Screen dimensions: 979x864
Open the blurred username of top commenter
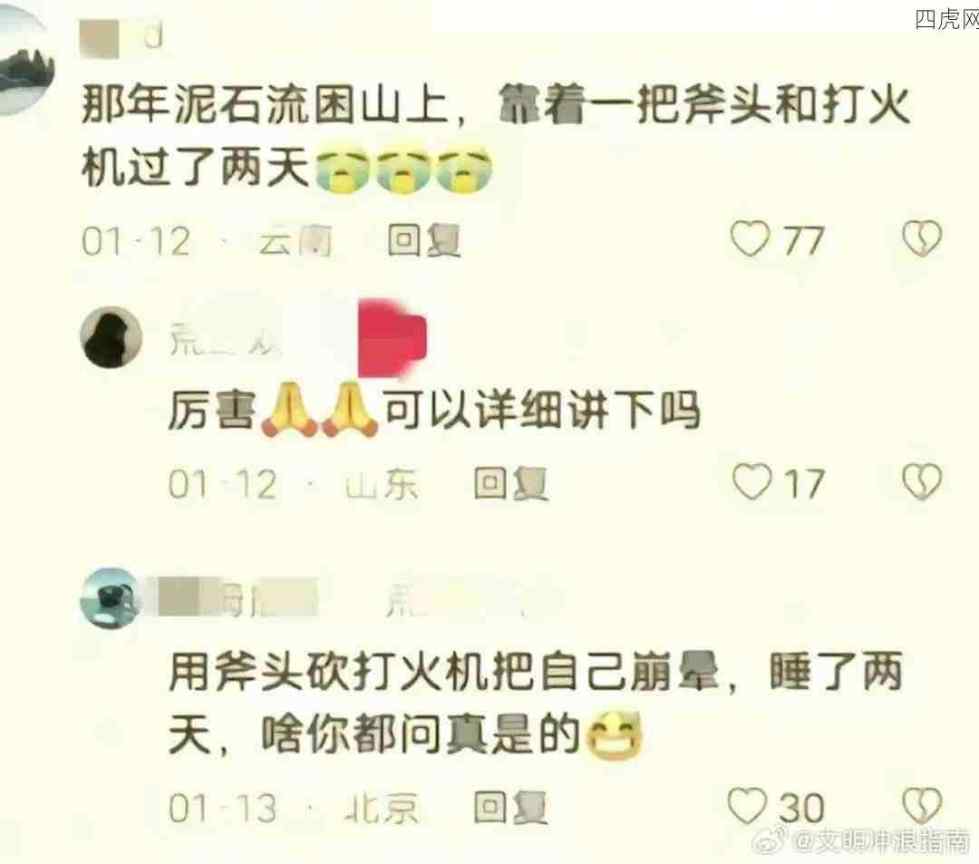tap(122, 37)
